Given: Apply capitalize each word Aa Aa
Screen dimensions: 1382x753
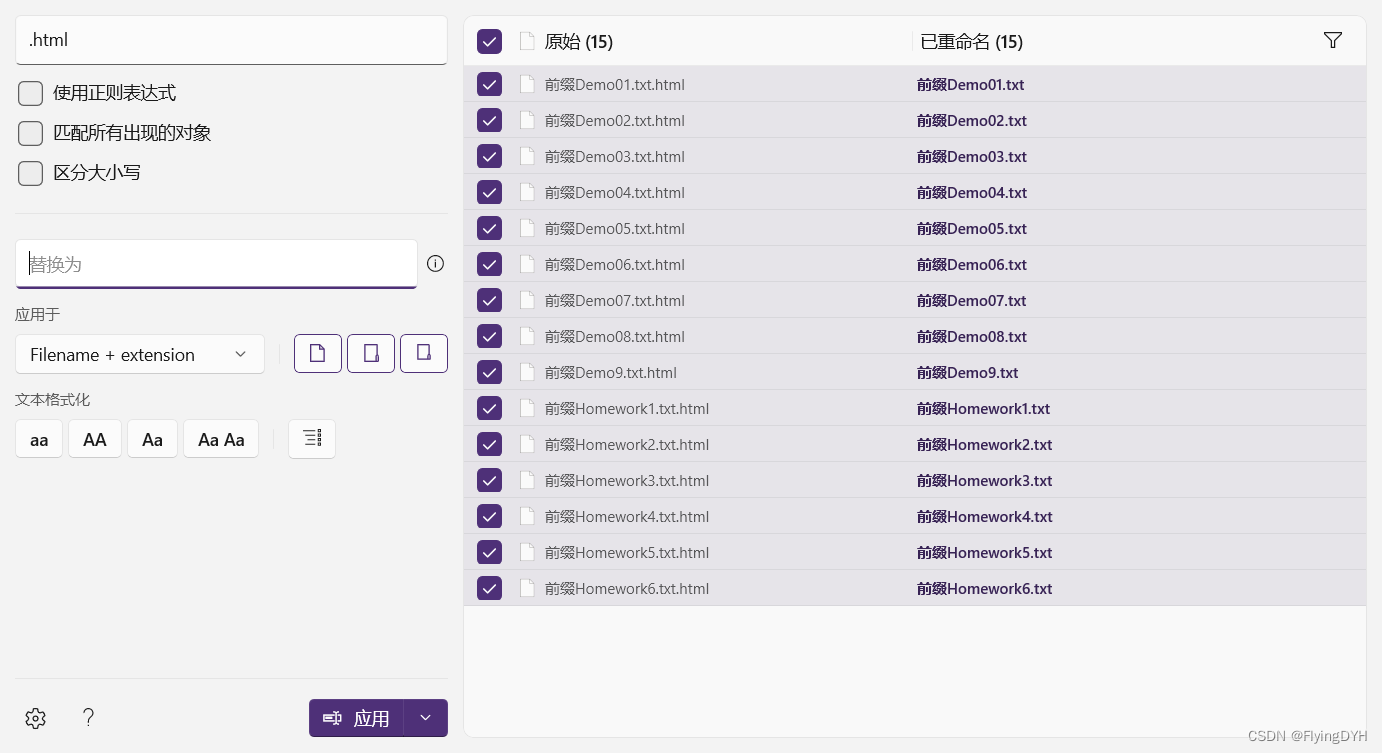Looking at the screenshot, I should [221, 439].
